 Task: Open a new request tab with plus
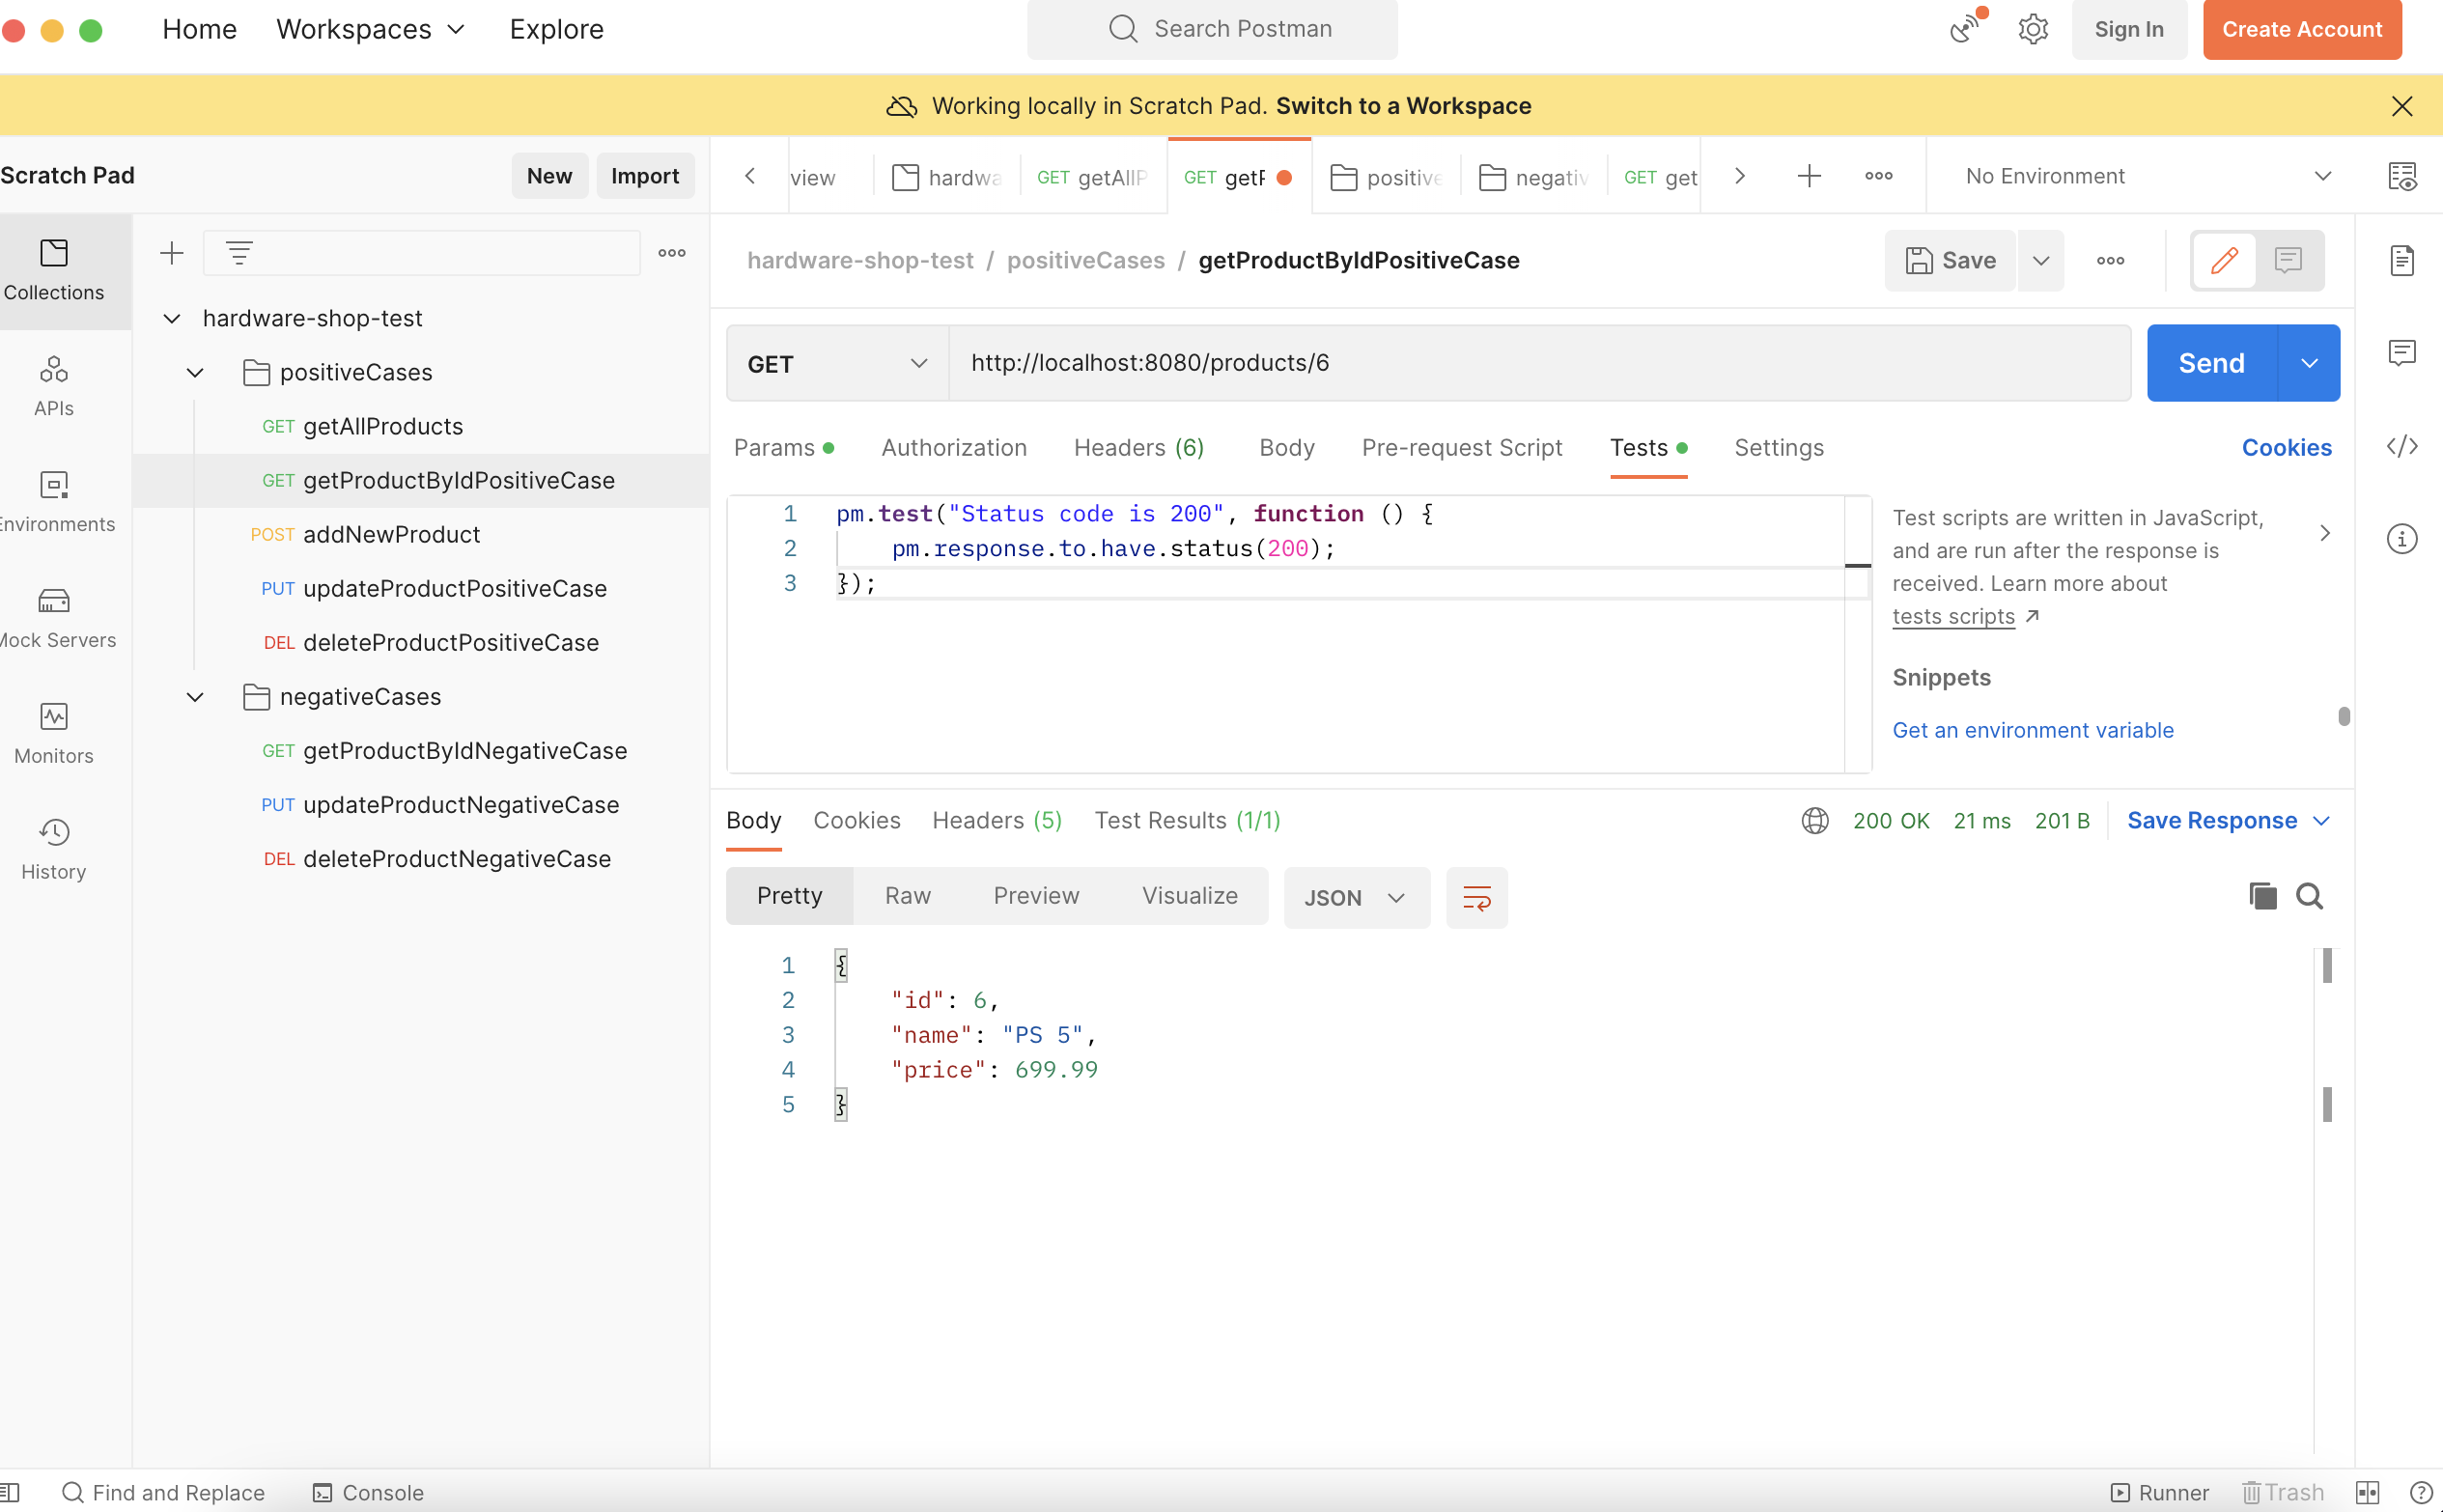tap(1809, 176)
